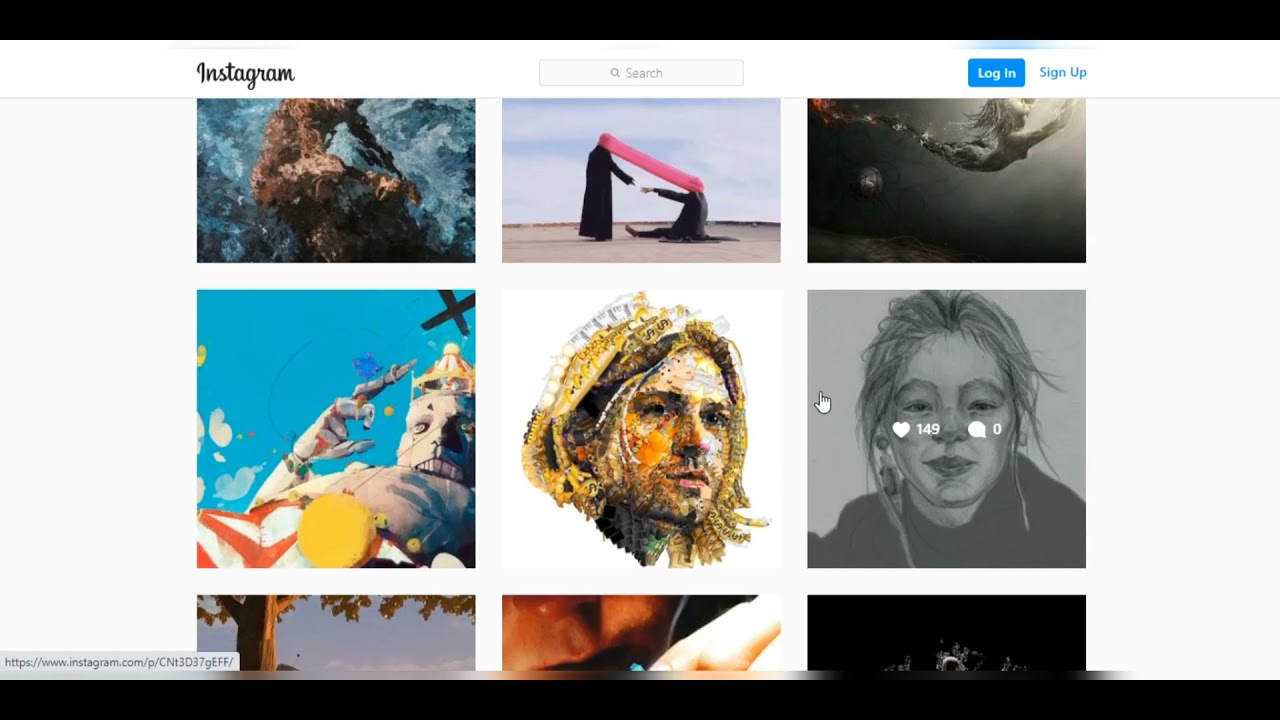The height and width of the screenshot is (720, 1280).
Task: Click the heart likes icon on sketch portrait
Action: (x=901, y=429)
